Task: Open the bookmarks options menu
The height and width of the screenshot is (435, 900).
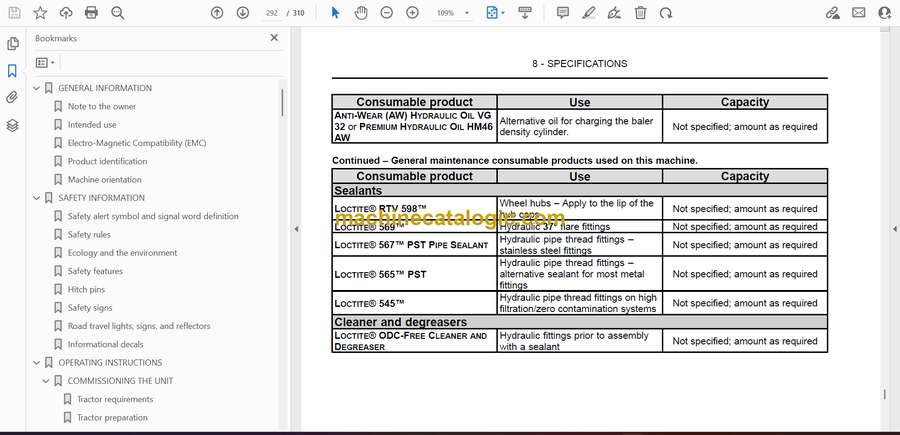Action: tap(45, 63)
